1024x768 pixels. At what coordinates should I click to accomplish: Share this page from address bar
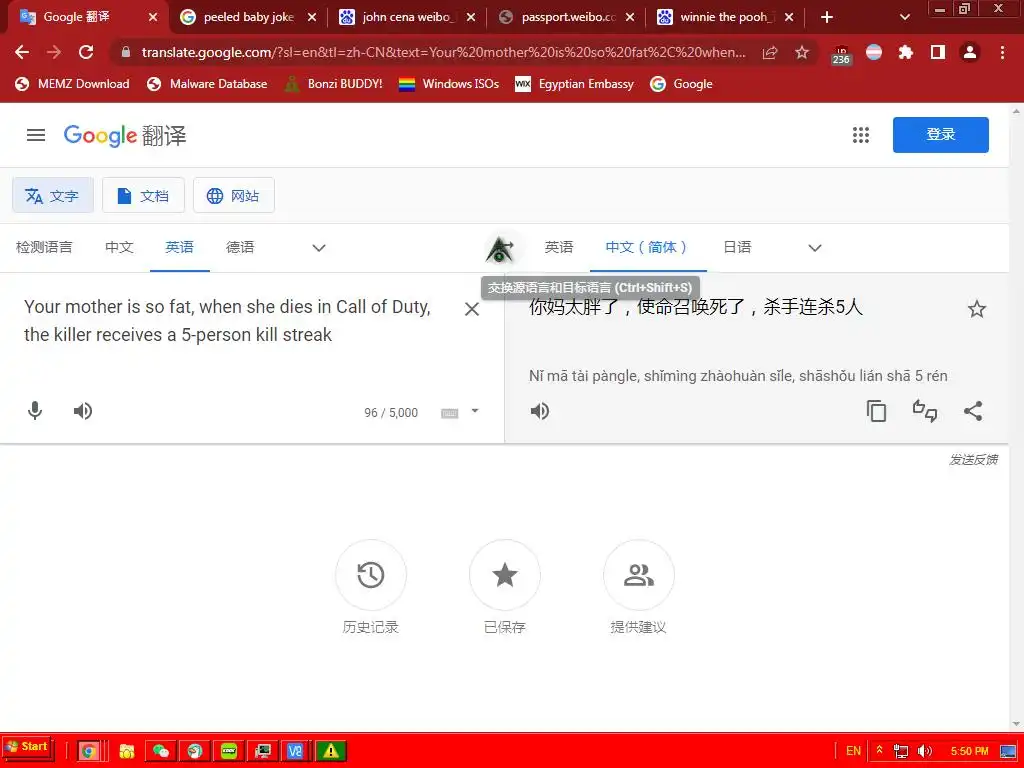(770, 52)
